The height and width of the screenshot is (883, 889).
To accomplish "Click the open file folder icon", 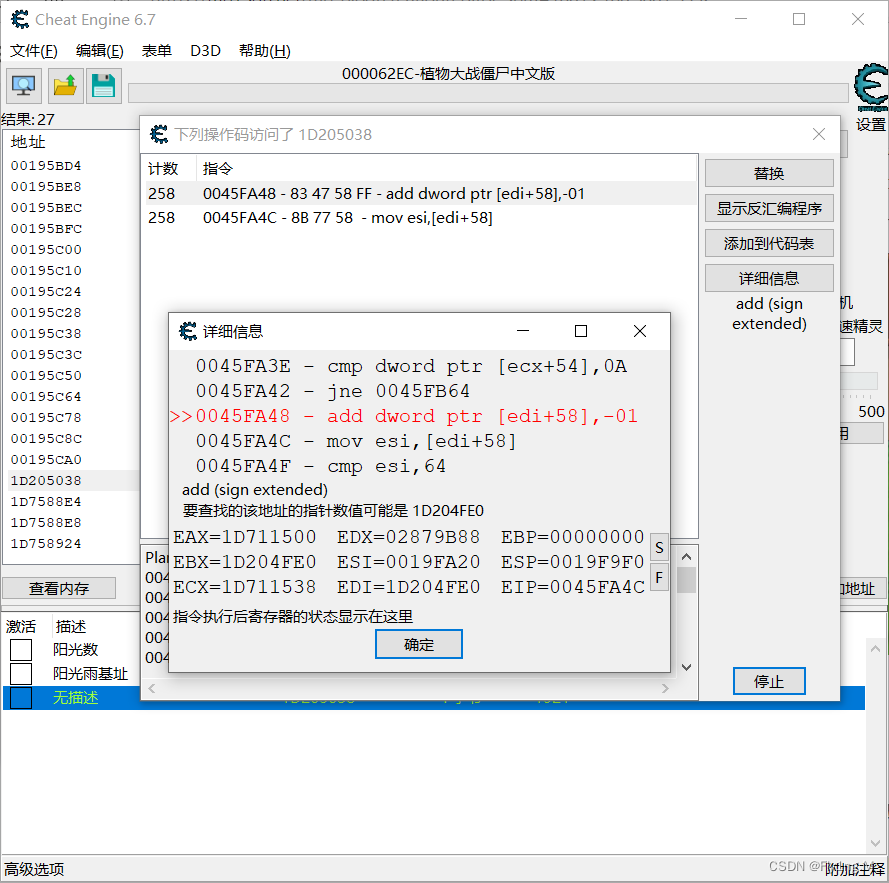I will point(66,86).
